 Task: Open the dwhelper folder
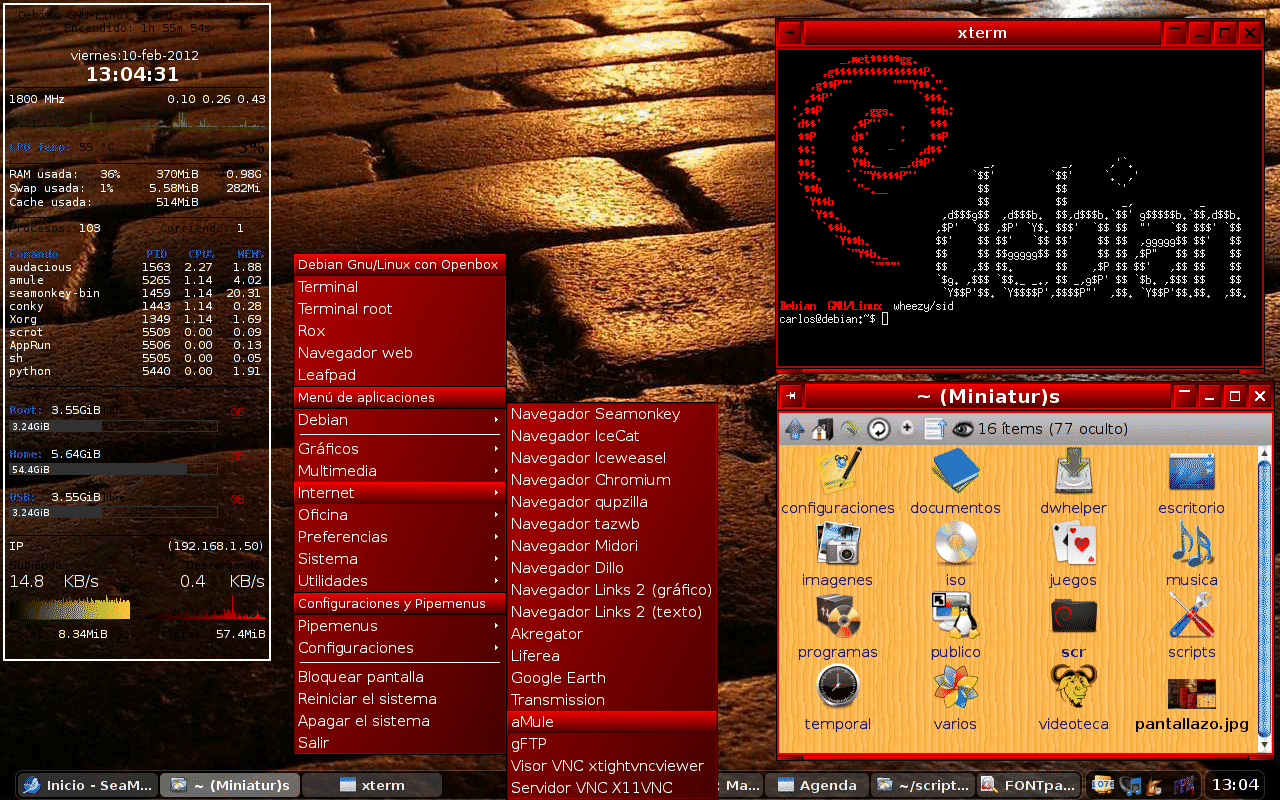[x=1073, y=482]
